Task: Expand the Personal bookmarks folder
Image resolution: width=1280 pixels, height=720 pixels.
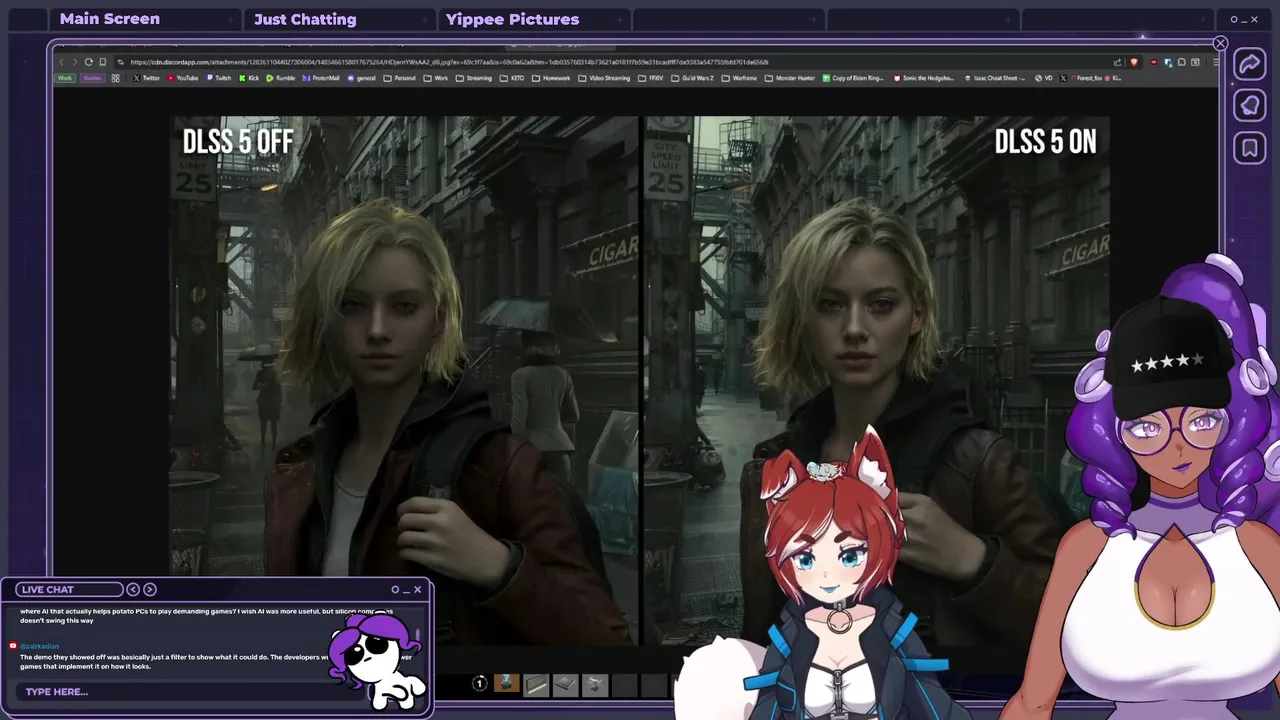Action: pos(399,78)
